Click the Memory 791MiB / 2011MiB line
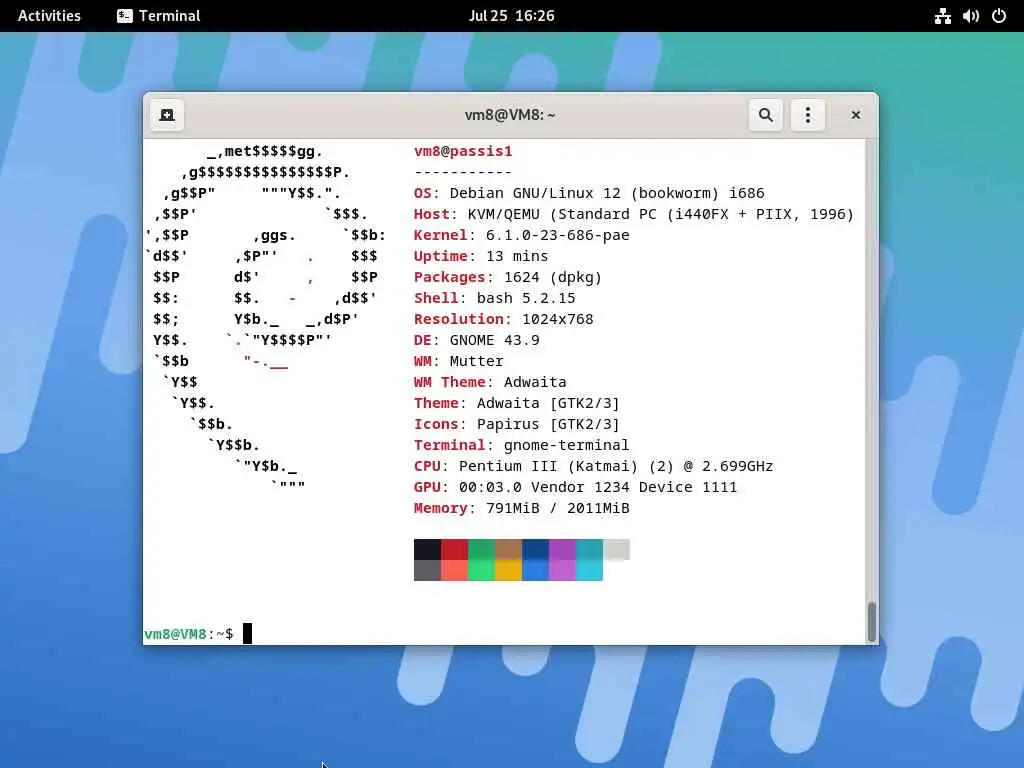The height and width of the screenshot is (768, 1024). coord(521,508)
